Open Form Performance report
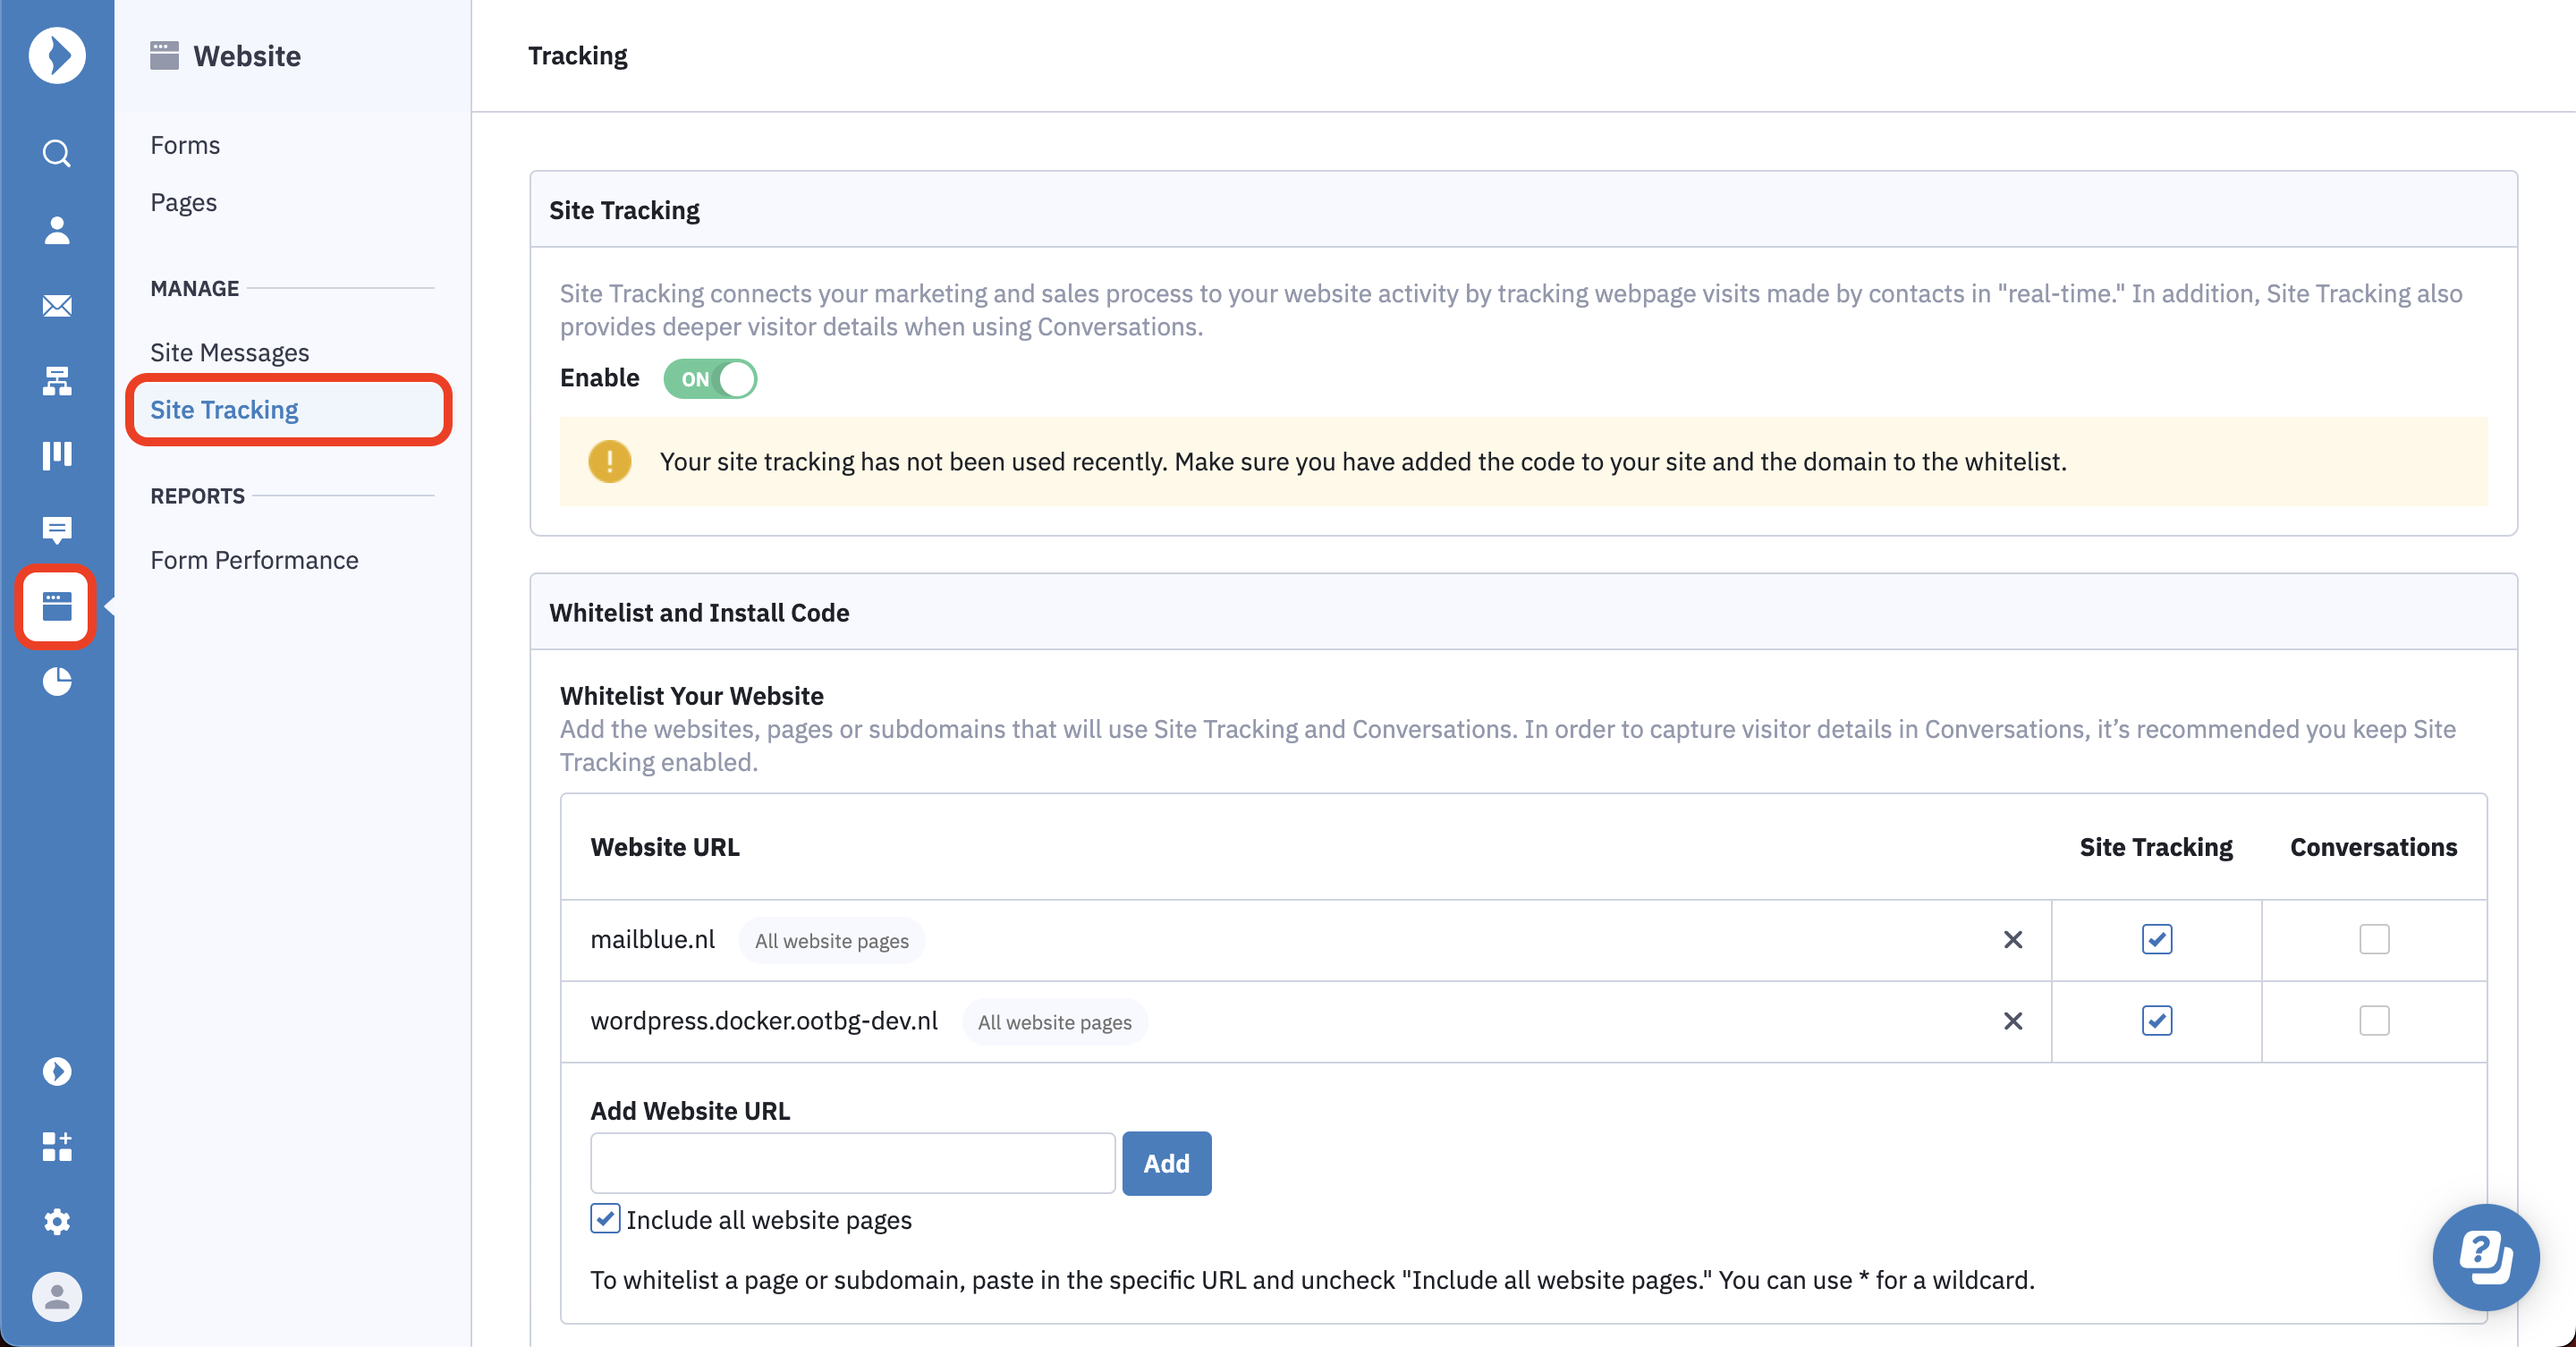This screenshot has width=2576, height=1347. tap(254, 560)
